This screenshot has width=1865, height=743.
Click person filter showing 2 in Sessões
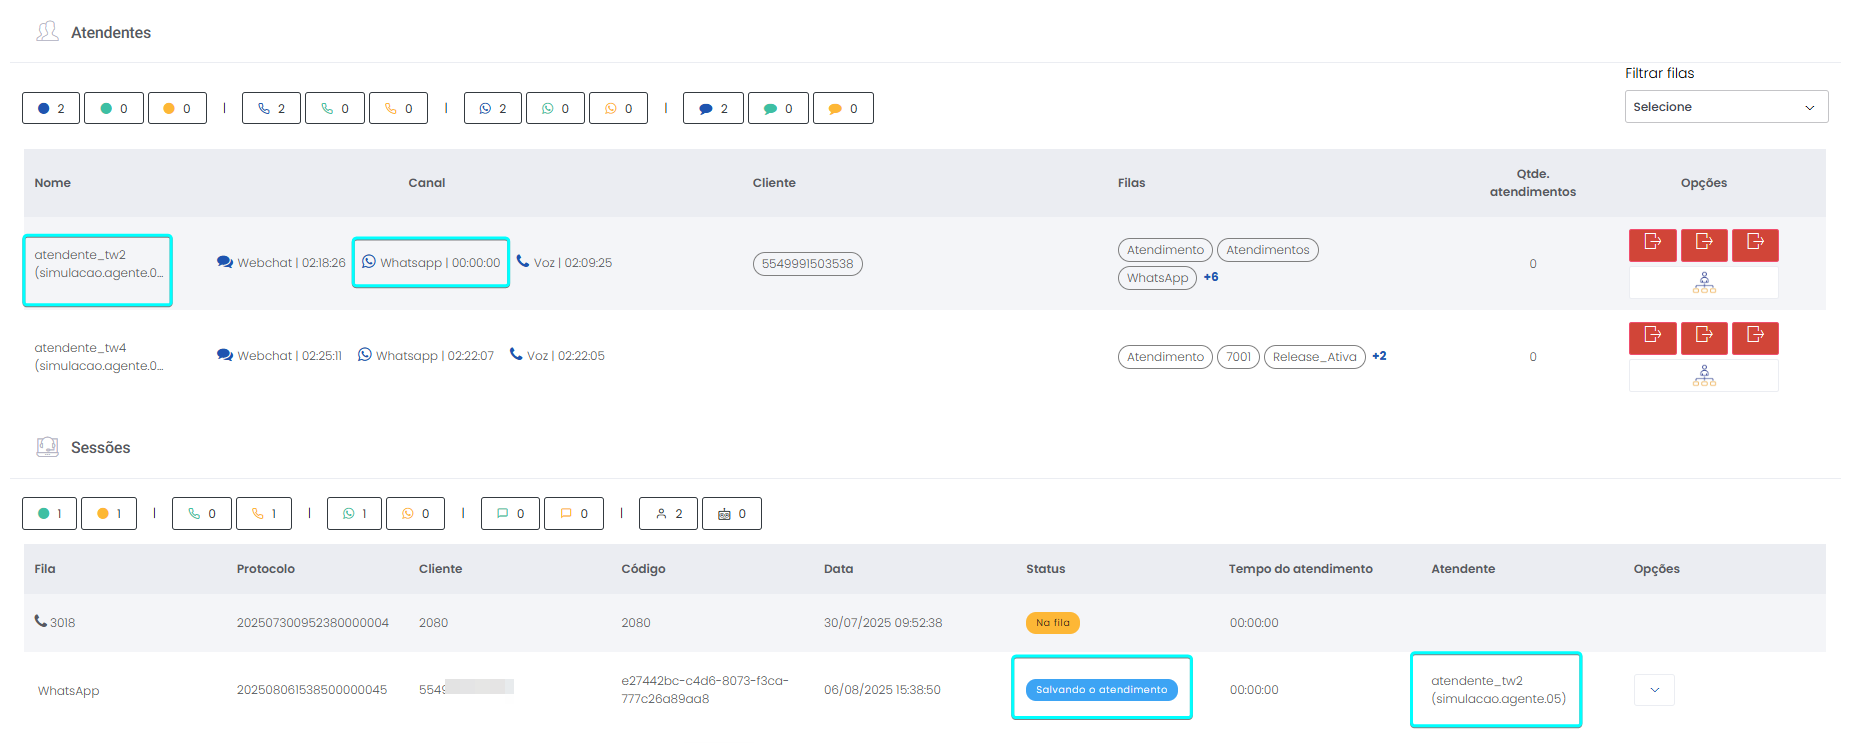point(668,514)
